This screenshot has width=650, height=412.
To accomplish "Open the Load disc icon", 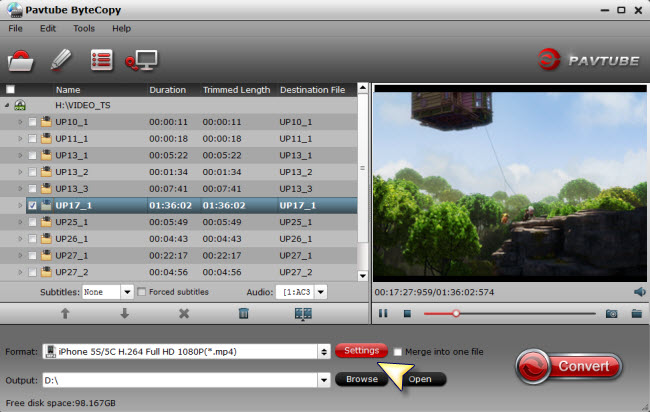I will coord(20,61).
